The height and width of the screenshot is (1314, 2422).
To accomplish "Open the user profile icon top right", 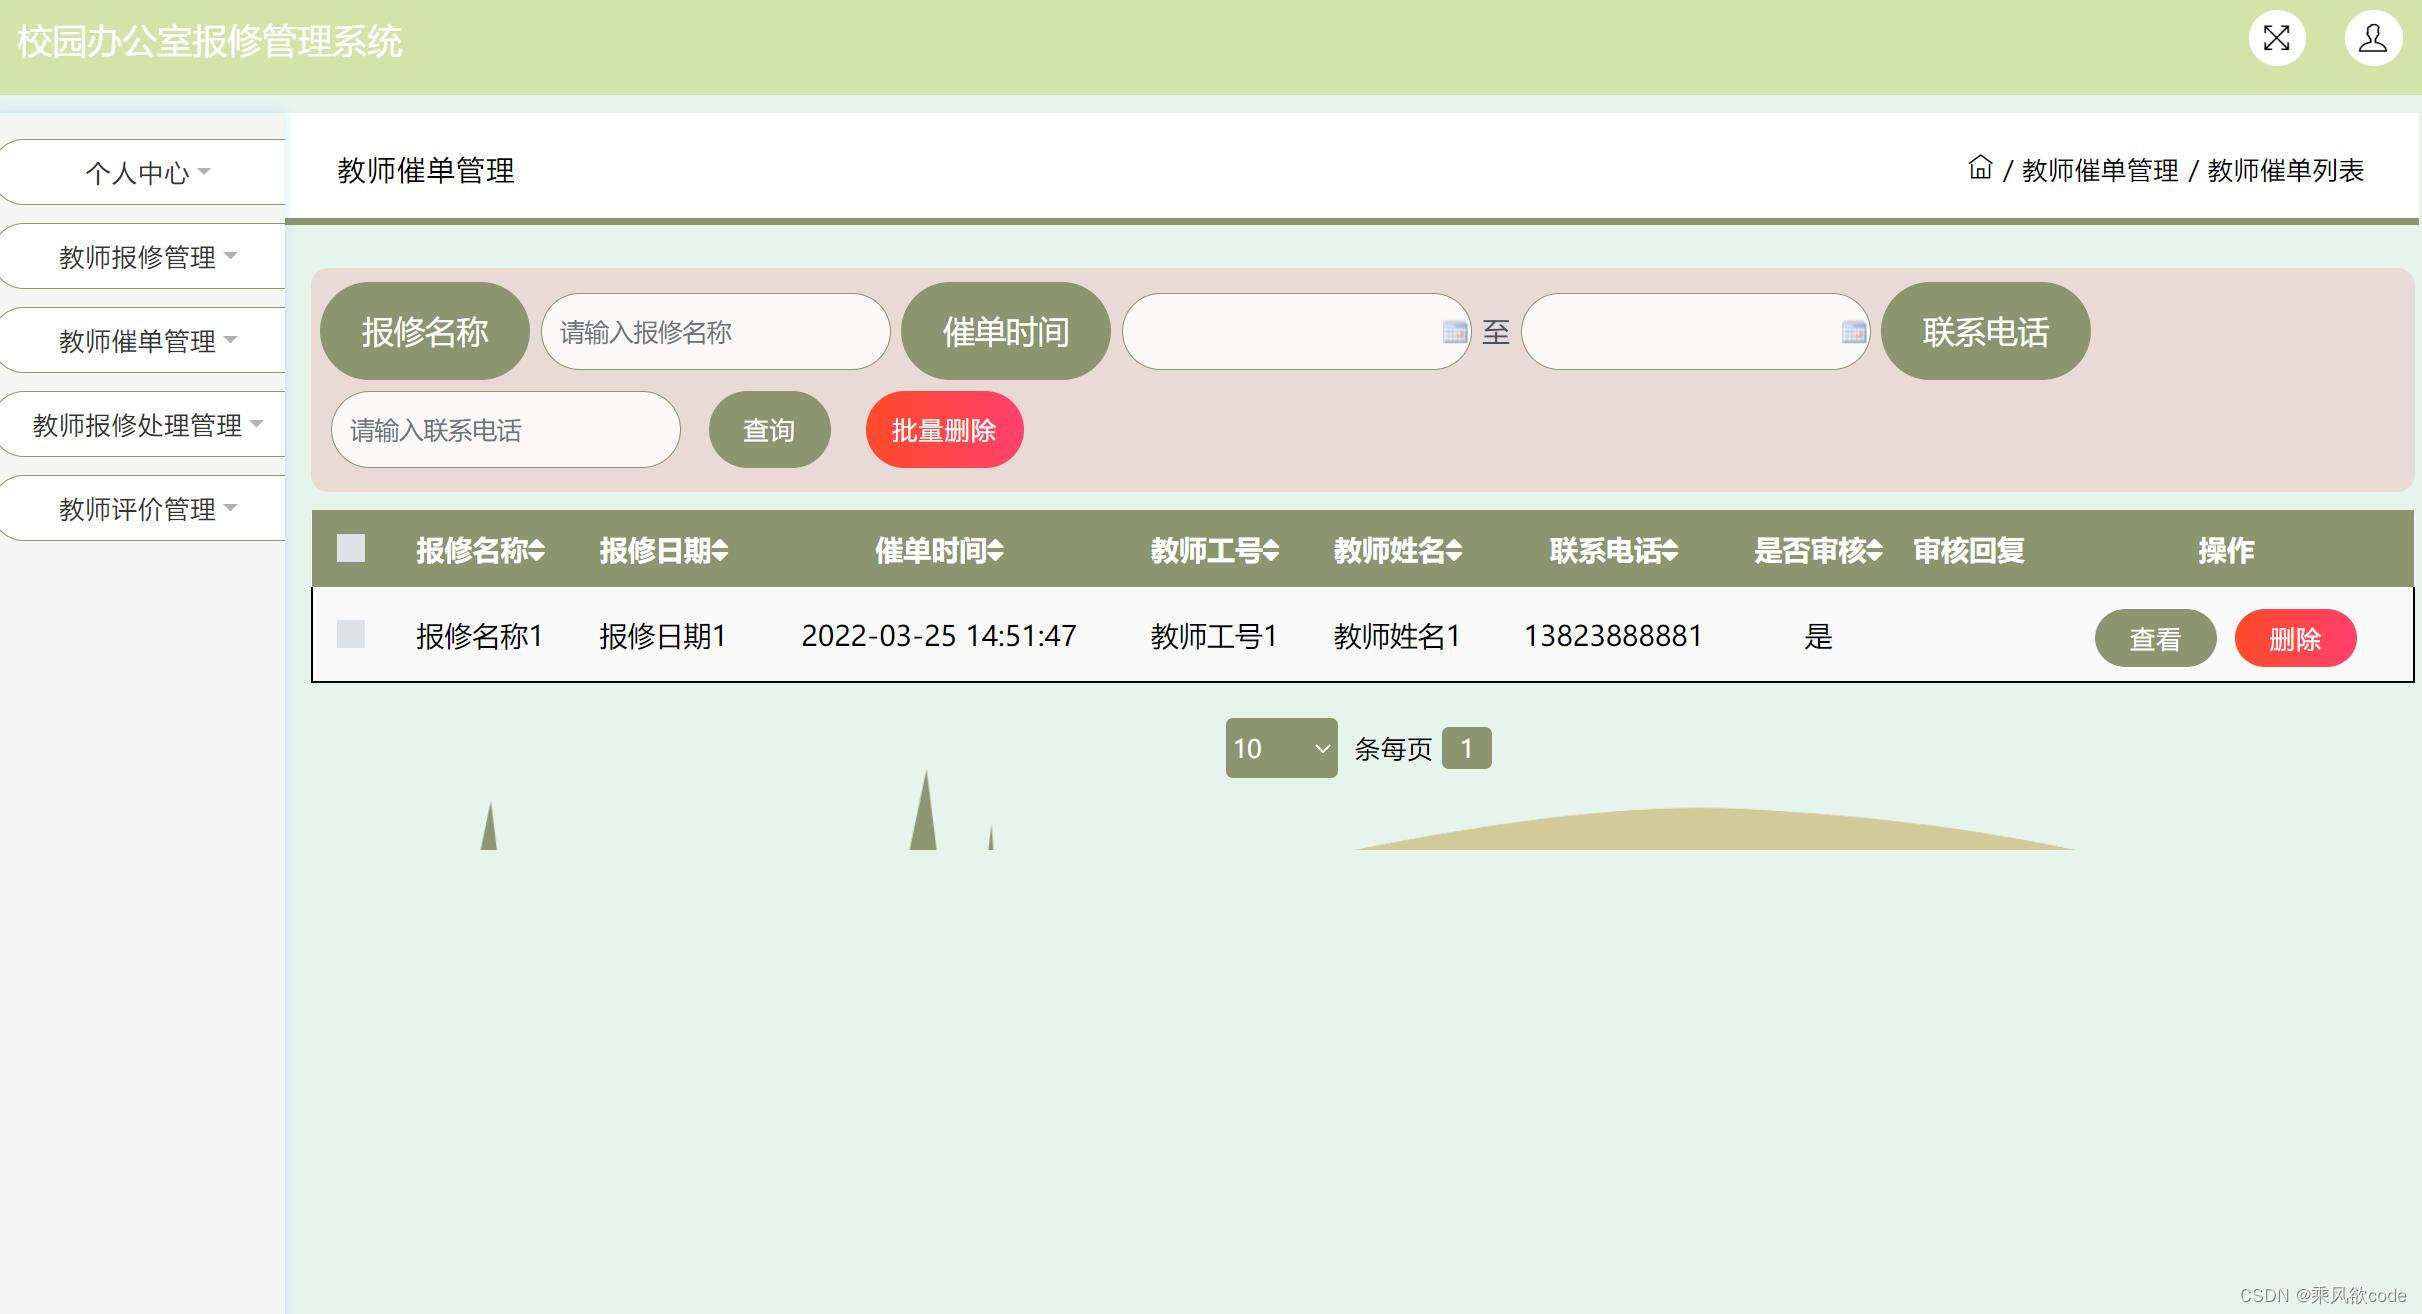I will coord(2373,38).
